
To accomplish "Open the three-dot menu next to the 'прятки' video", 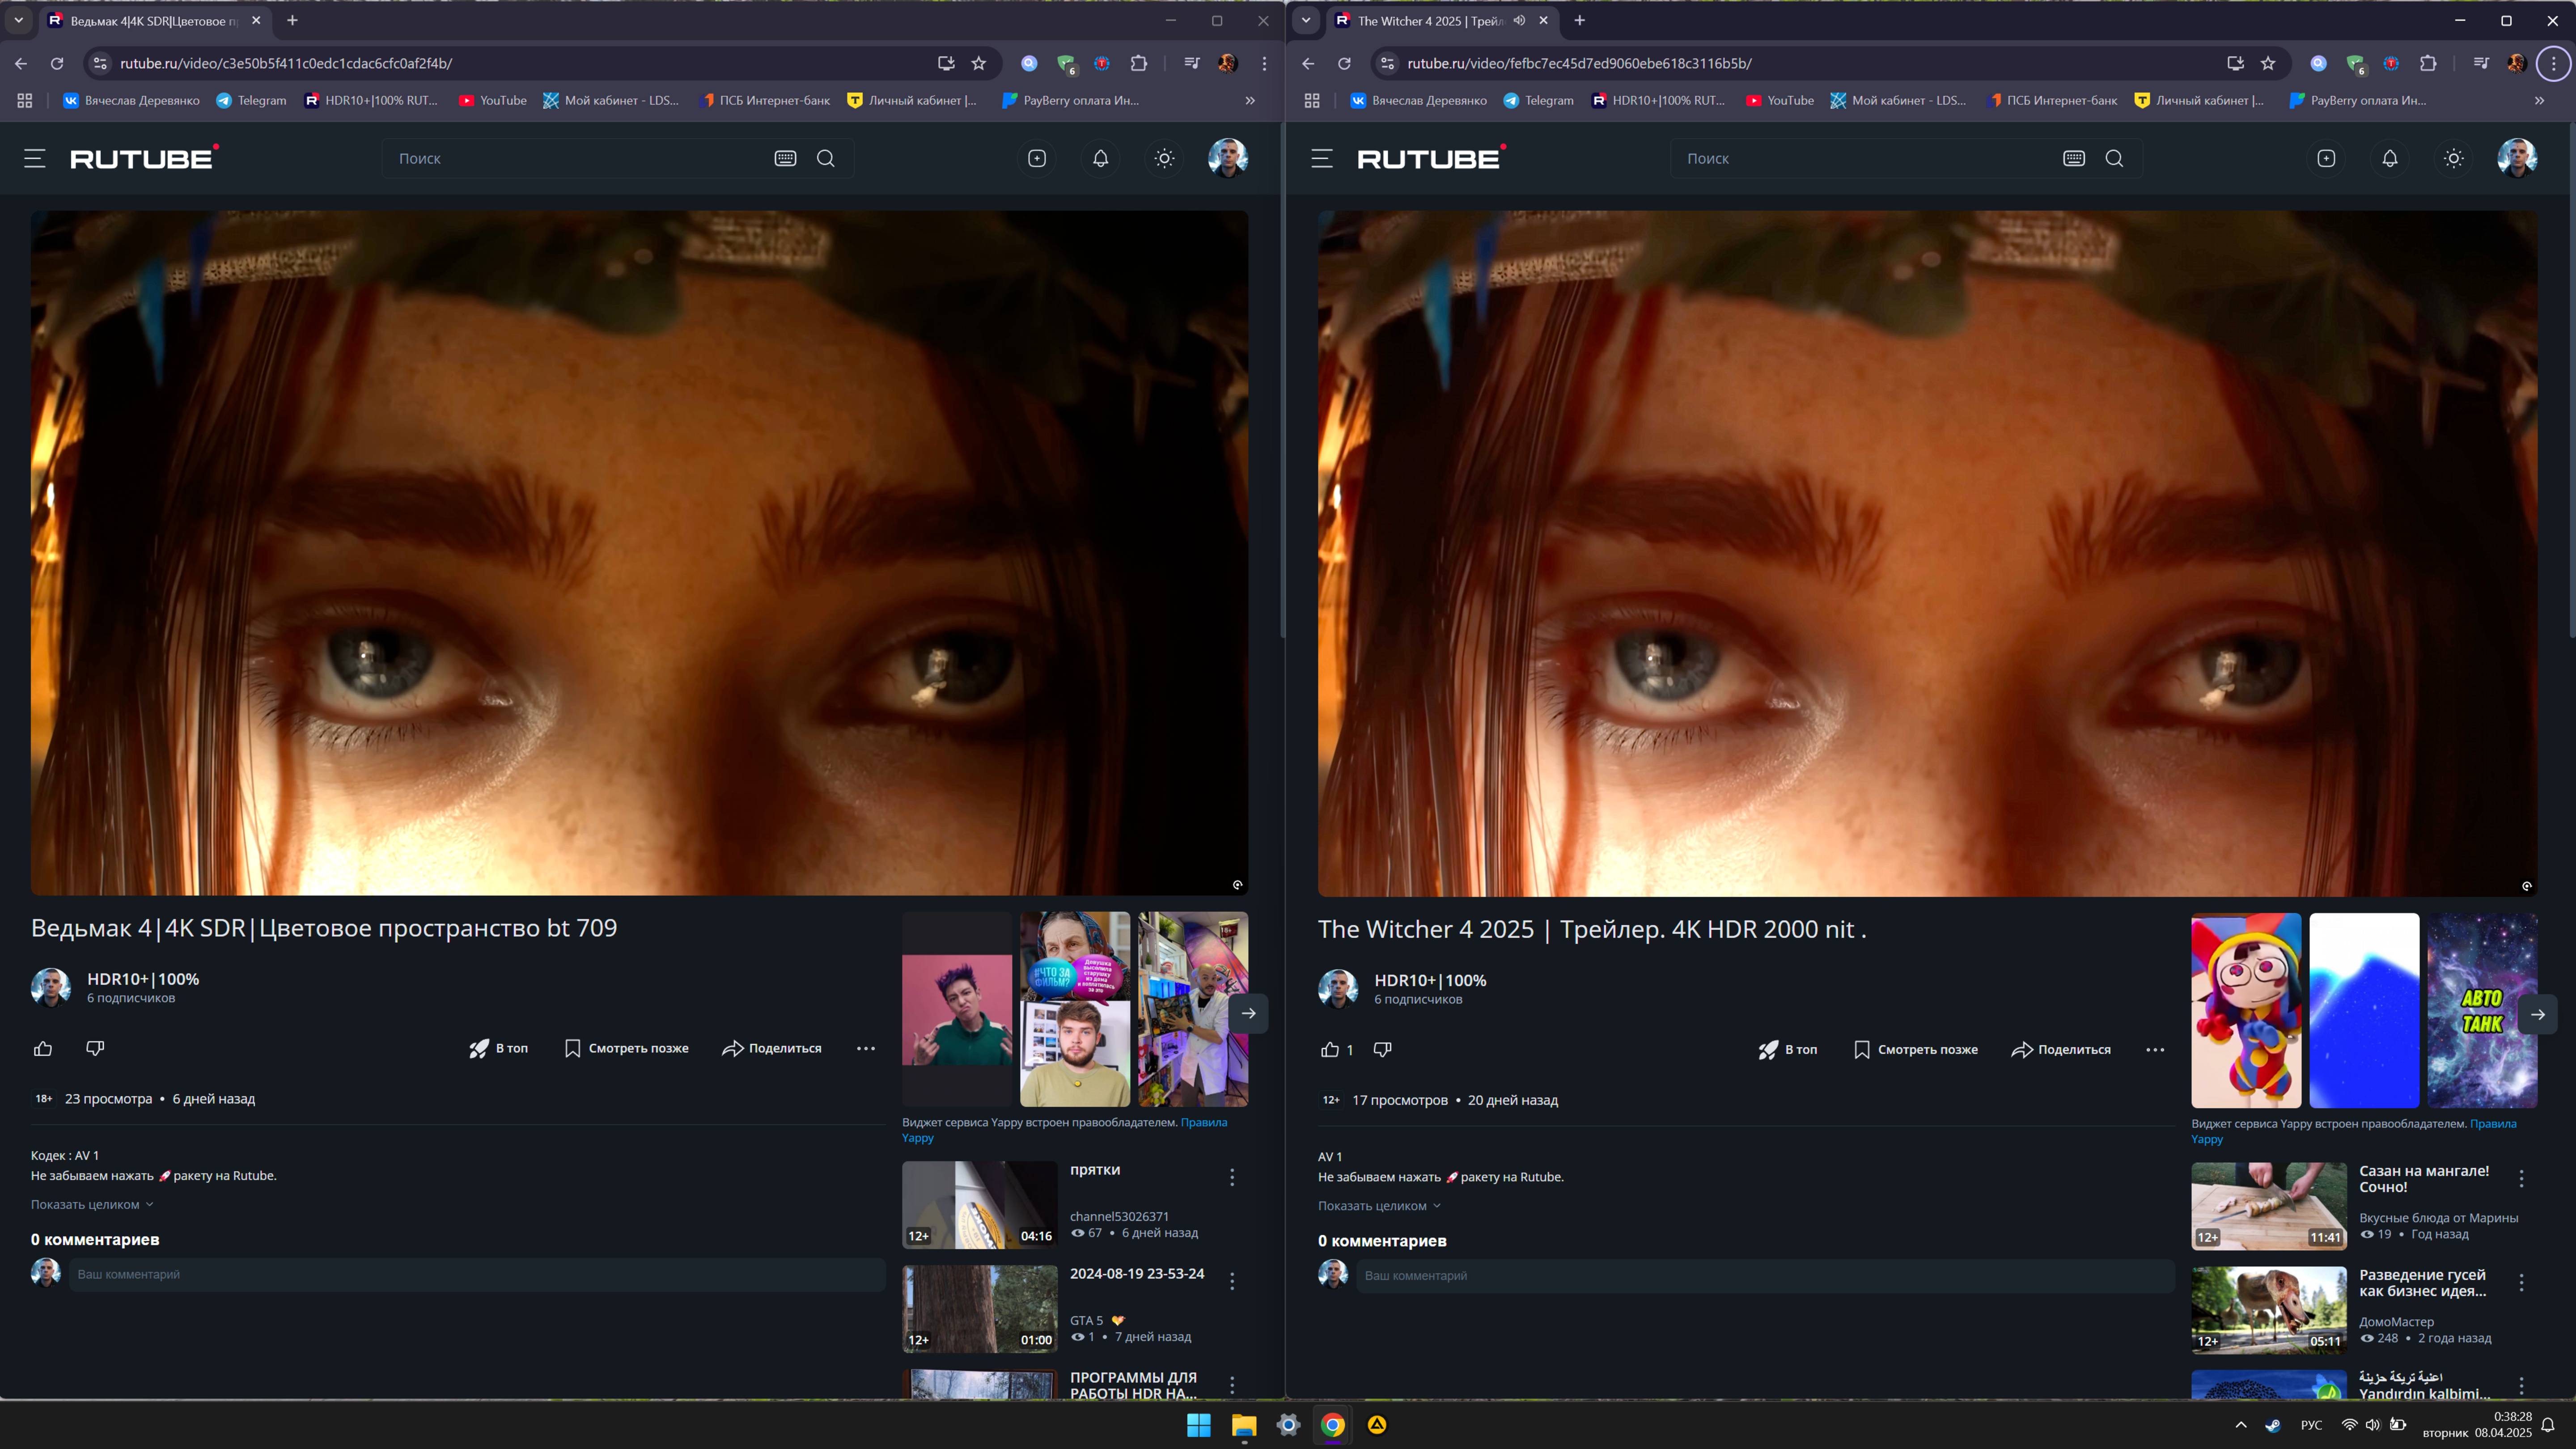I will [1232, 1177].
